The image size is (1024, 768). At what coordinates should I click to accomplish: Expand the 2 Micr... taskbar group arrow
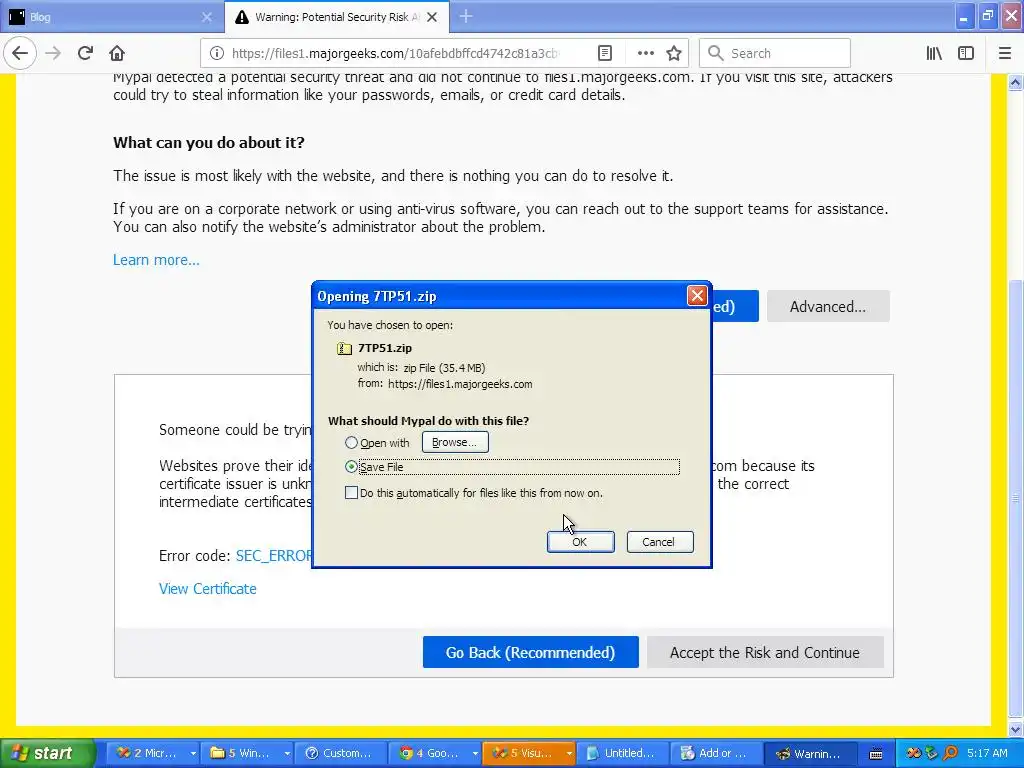[x=193, y=754]
